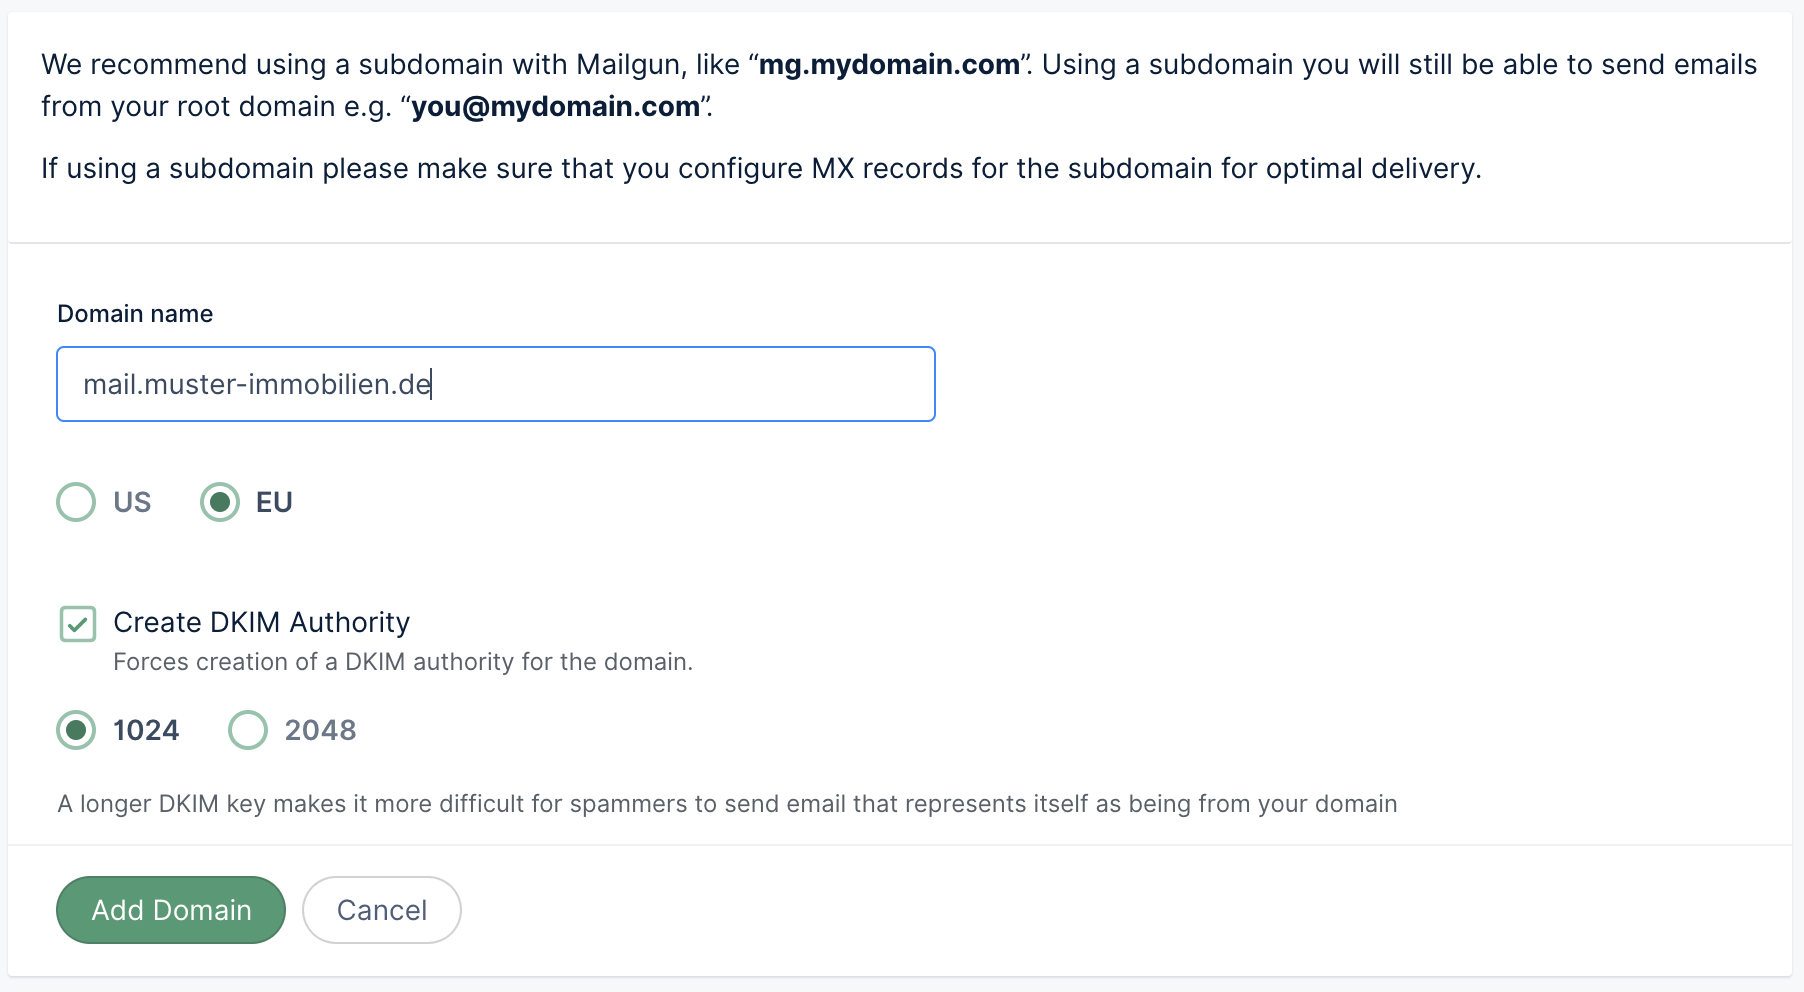Choose the 1024 DKIM key length radio
Screen dimensions: 1804x992
click(x=76, y=730)
